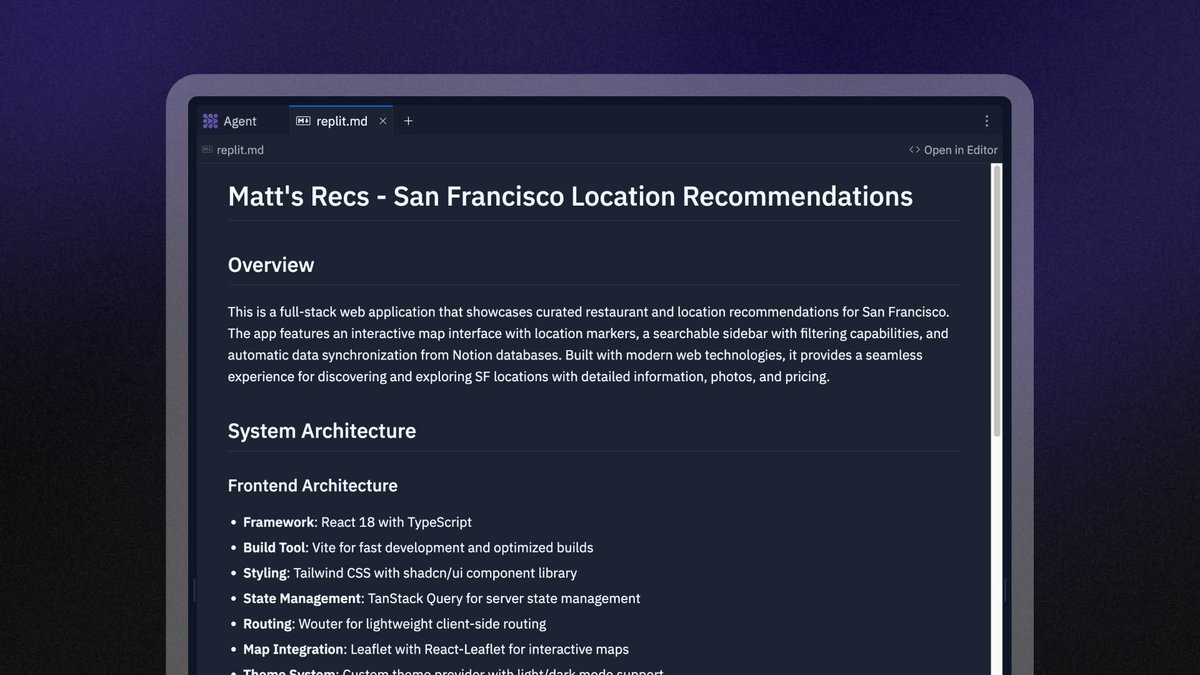Close the replit.md tab

383,121
